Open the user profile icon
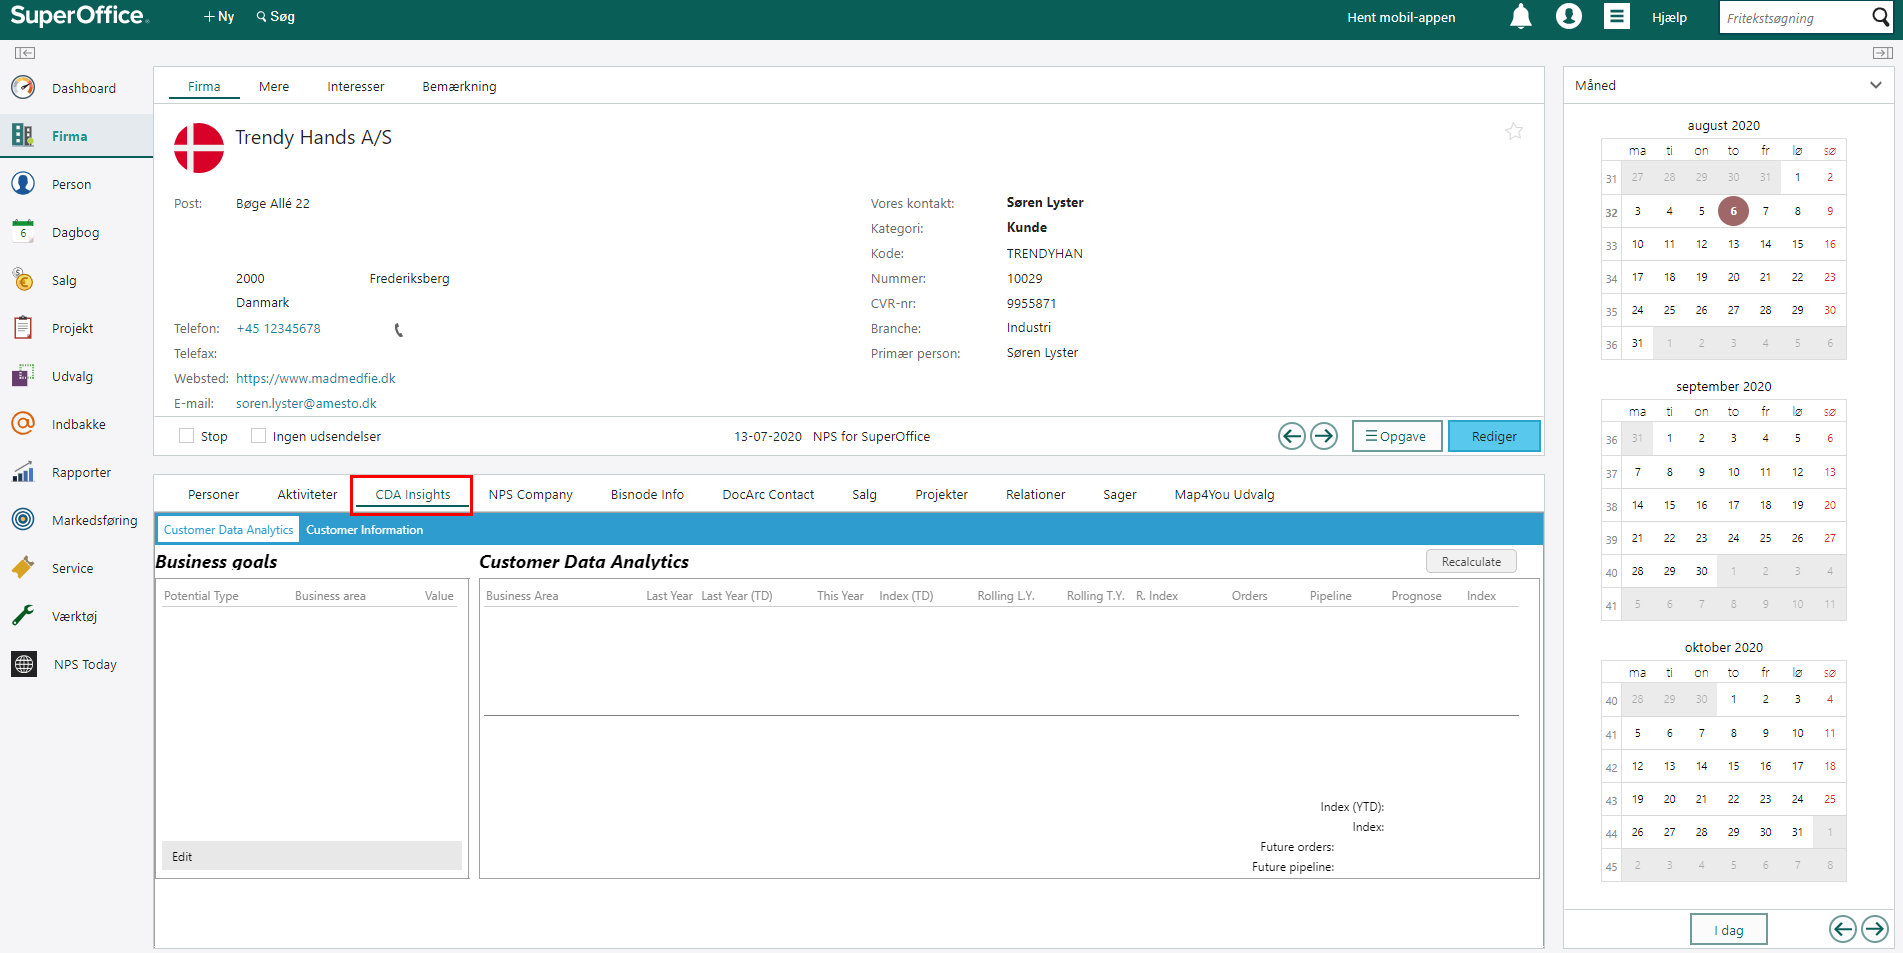 pos(1568,17)
